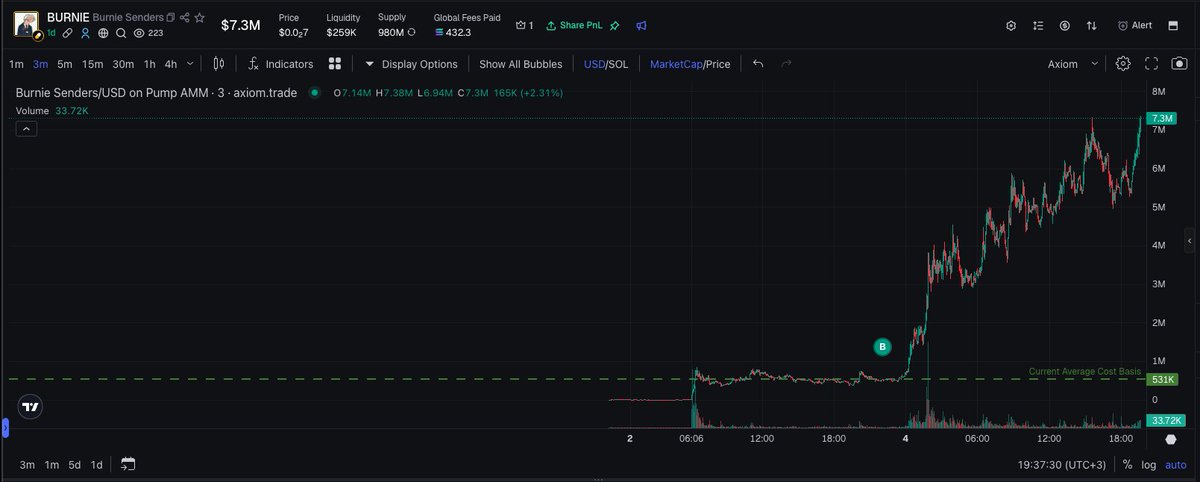Select the 3m range in bottom bar
The width and height of the screenshot is (1200, 482).
[27, 465]
